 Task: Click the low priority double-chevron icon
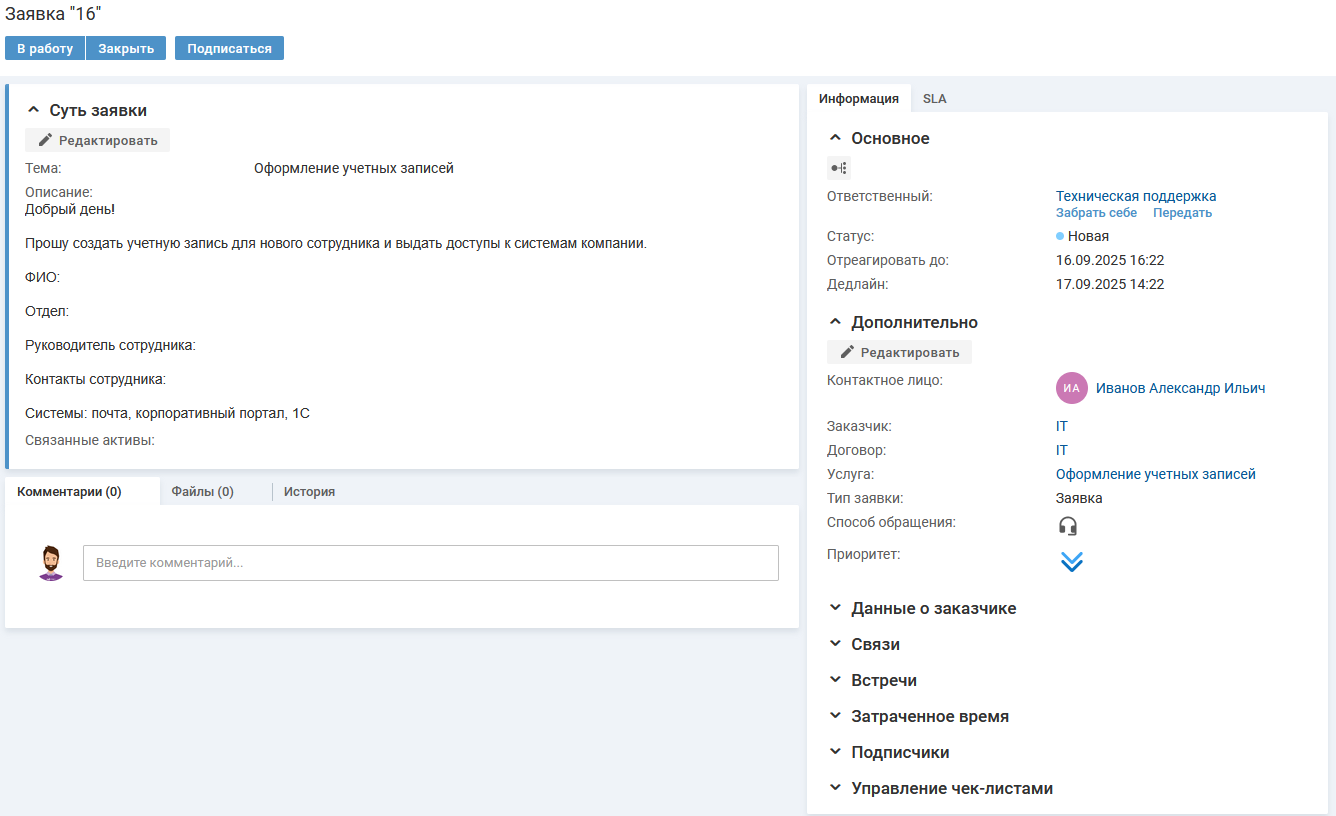[x=1071, y=562]
